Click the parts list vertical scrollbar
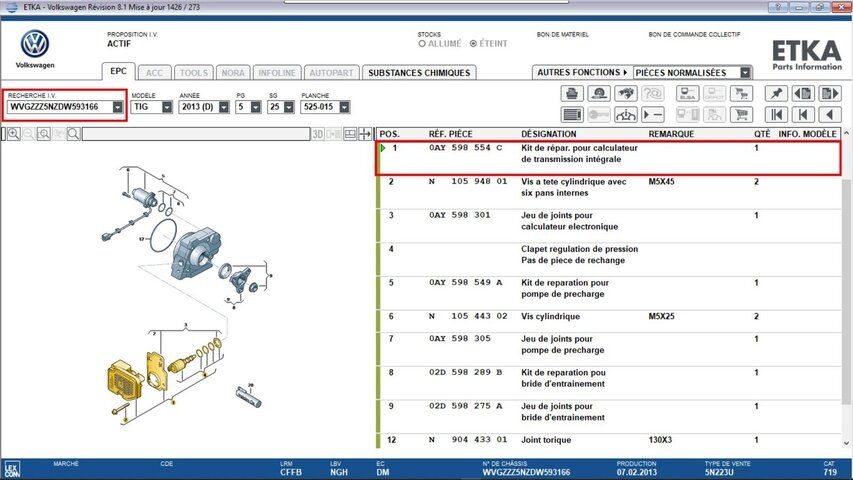853x480 pixels. point(846,292)
